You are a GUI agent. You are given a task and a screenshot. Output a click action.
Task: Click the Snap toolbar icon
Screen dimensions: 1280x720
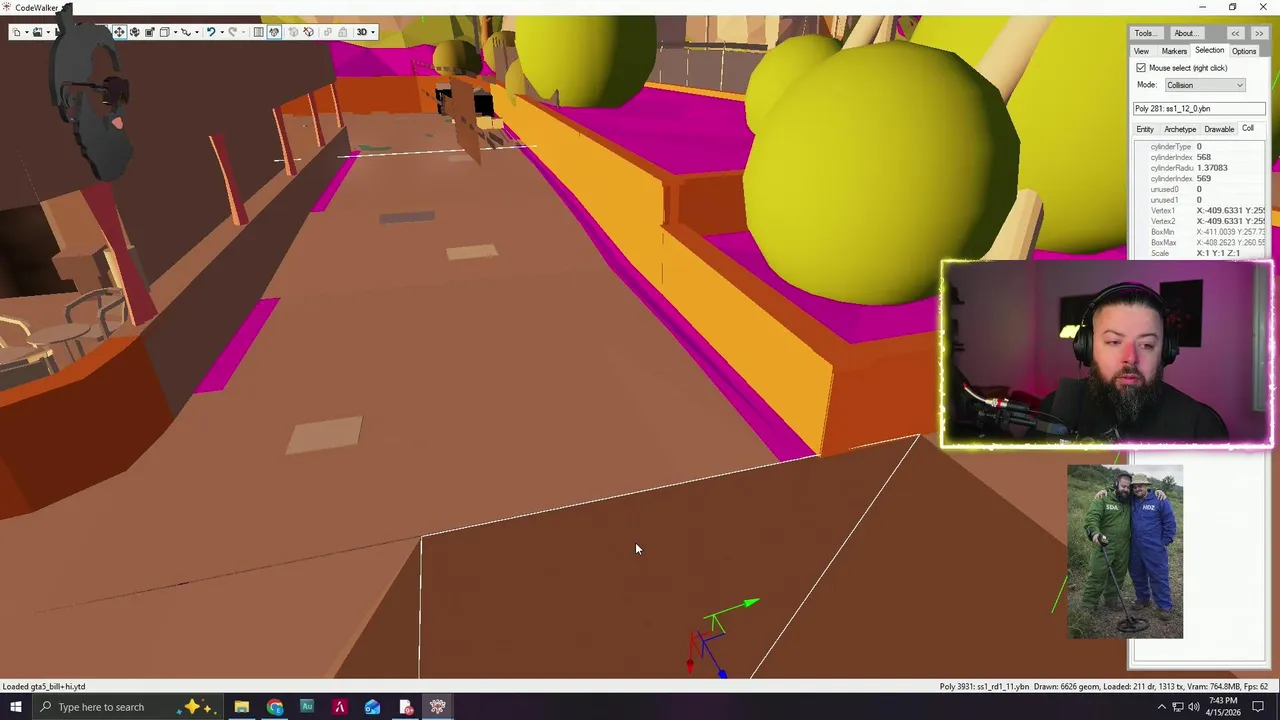point(186,32)
